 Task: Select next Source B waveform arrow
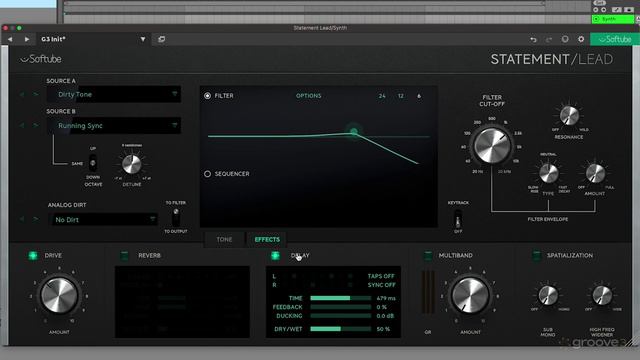(x=36, y=125)
